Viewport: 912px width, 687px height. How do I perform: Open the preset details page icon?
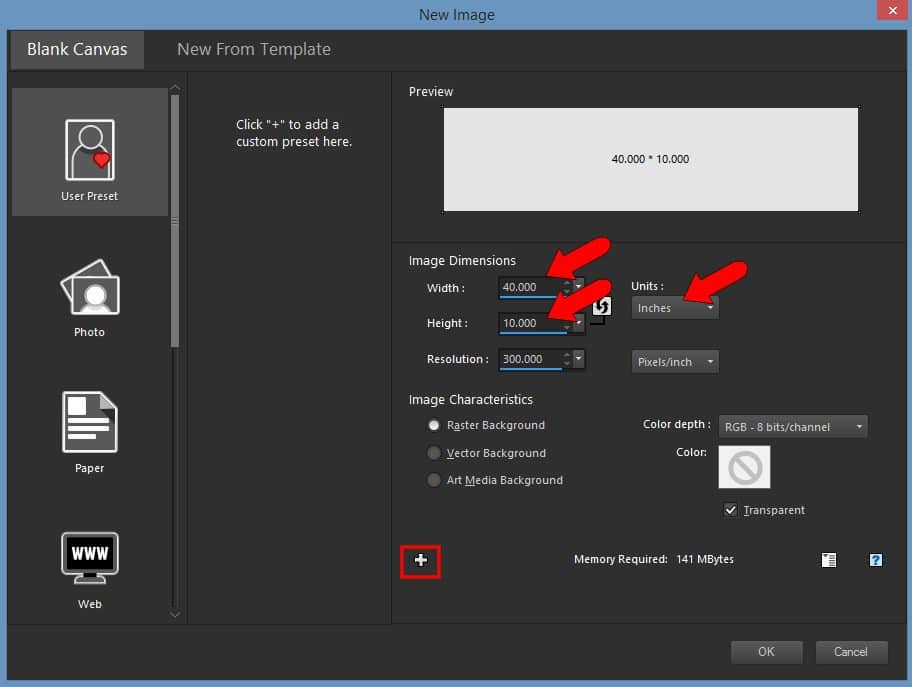click(x=829, y=560)
